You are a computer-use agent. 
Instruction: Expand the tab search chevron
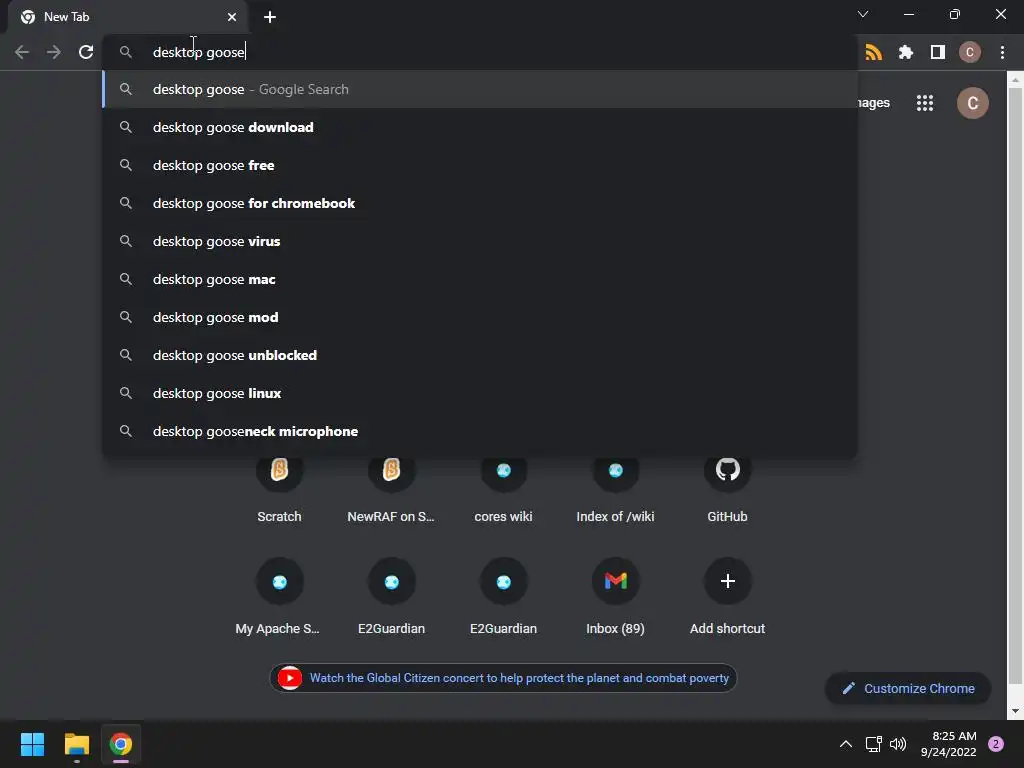click(863, 14)
